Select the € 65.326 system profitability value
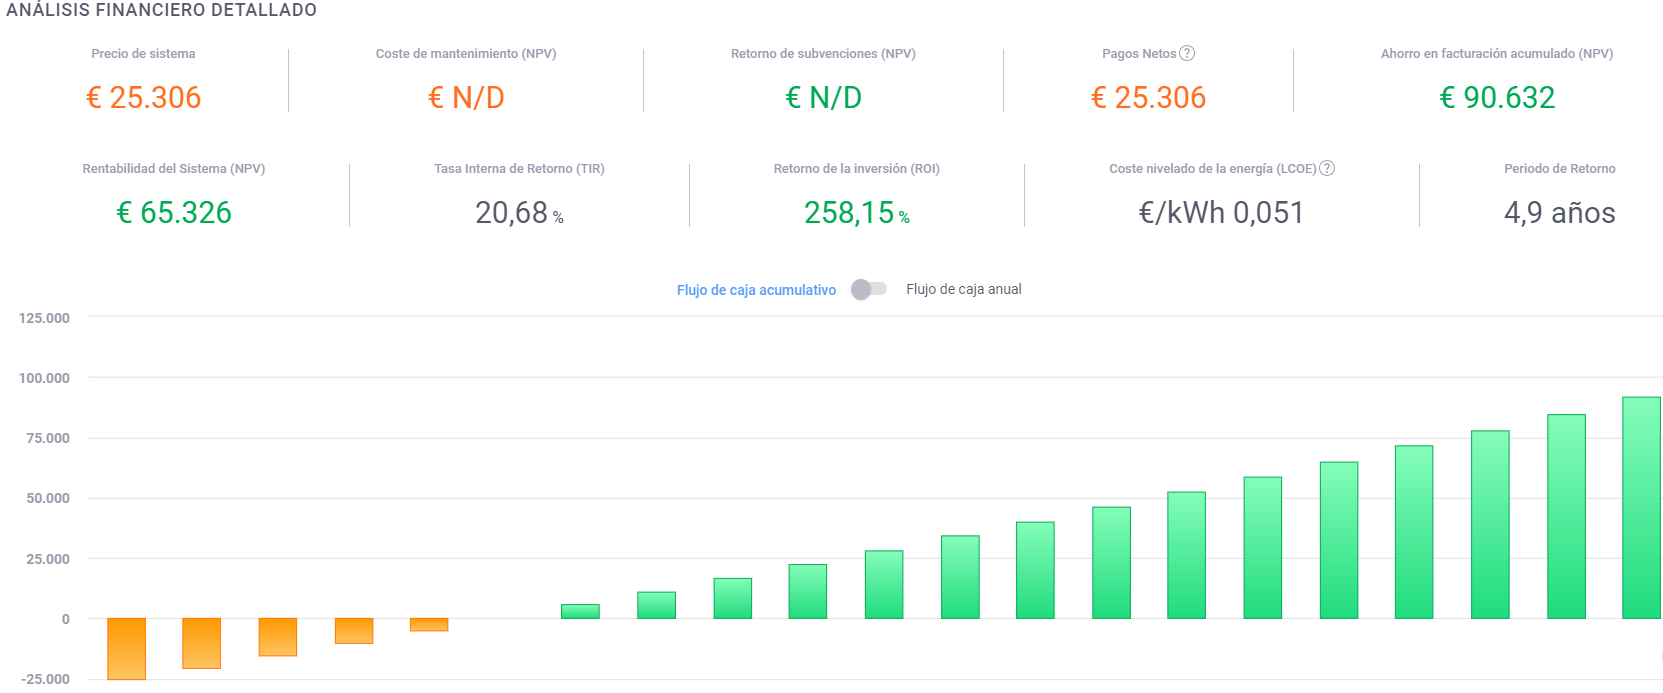Viewport: 1663px width, 693px height. click(174, 213)
